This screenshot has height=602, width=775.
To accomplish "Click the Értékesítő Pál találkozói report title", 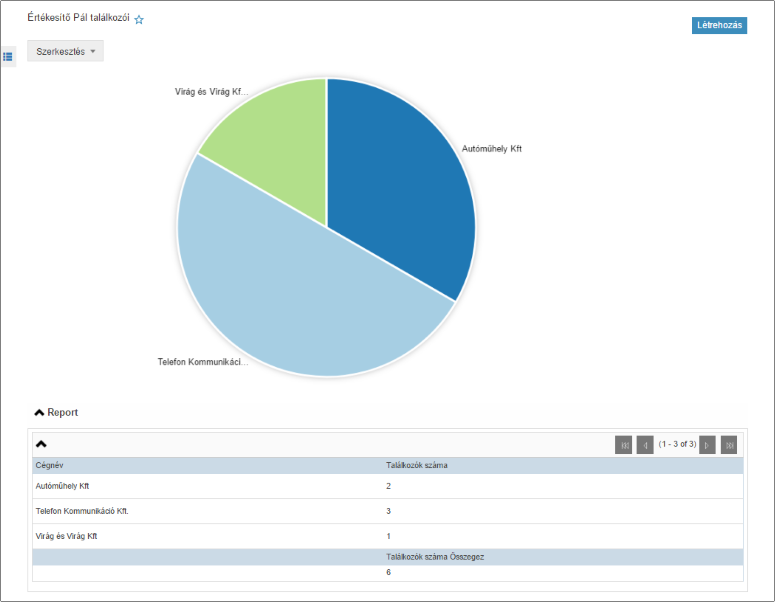I will (78, 18).
